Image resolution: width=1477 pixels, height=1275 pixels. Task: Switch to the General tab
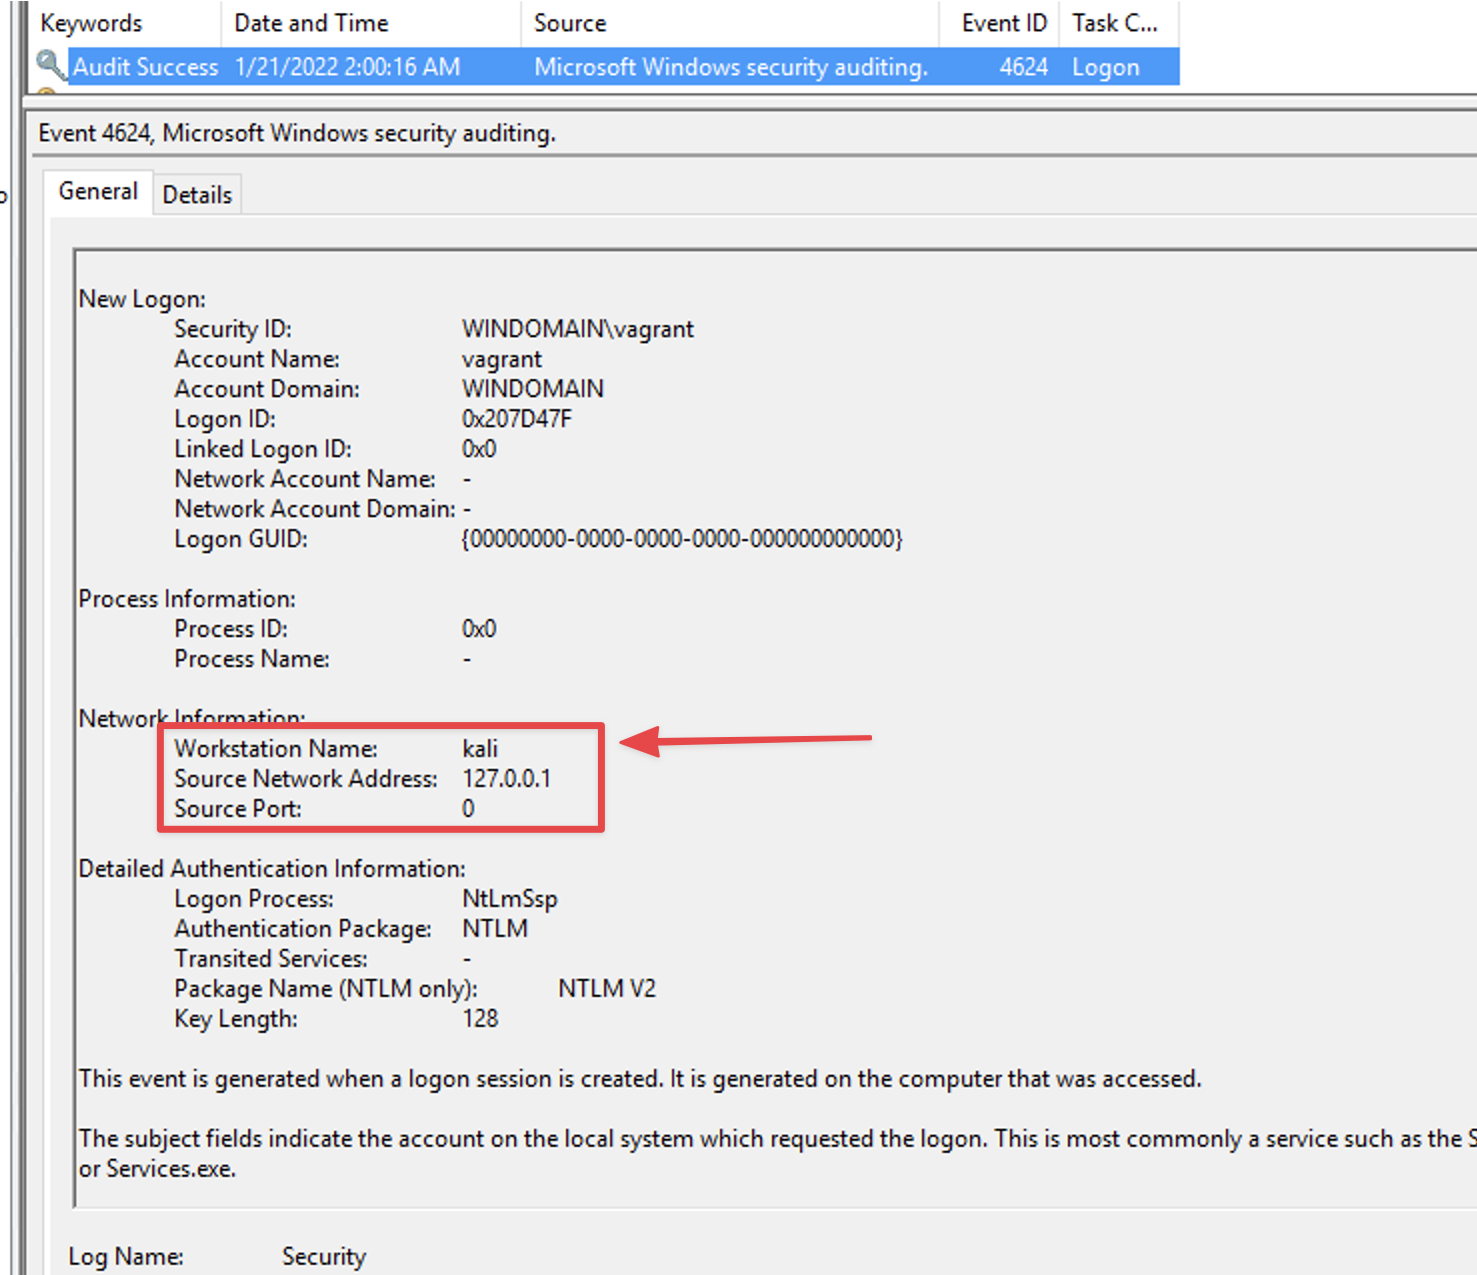pyautogui.click(x=98, y=192)
